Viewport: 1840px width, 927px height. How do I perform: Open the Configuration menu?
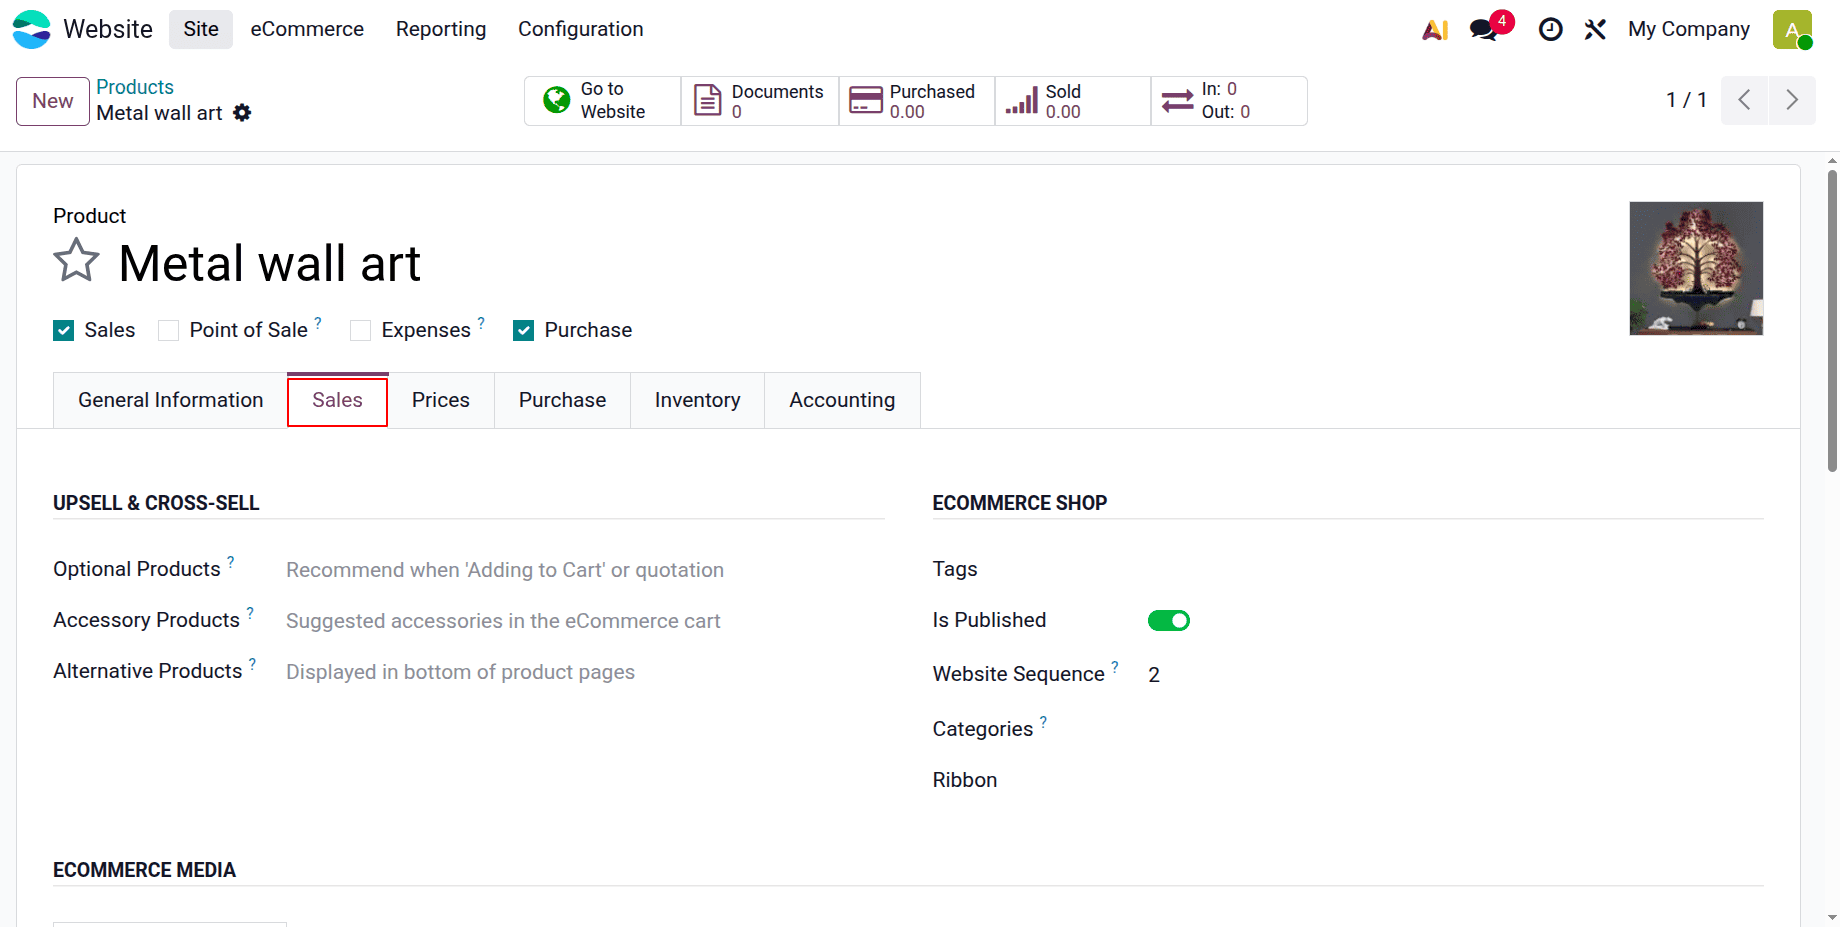pos(581,30)
